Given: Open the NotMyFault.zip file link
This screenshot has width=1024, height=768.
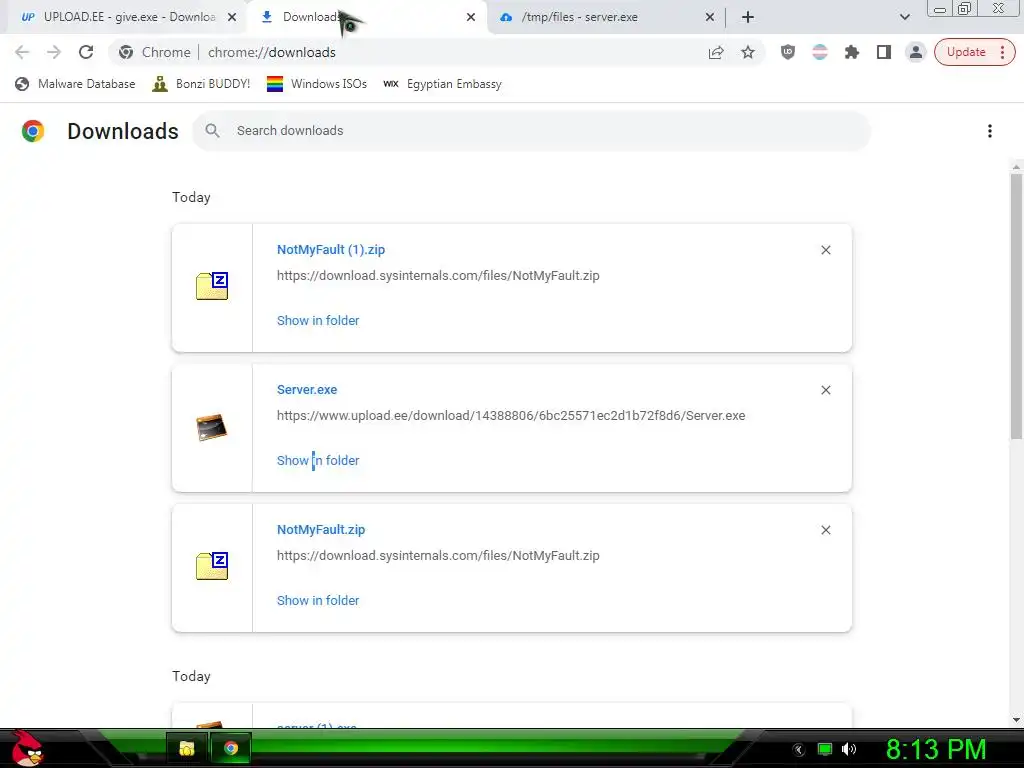Looking at the screenshot, I should tap(321, 530).
